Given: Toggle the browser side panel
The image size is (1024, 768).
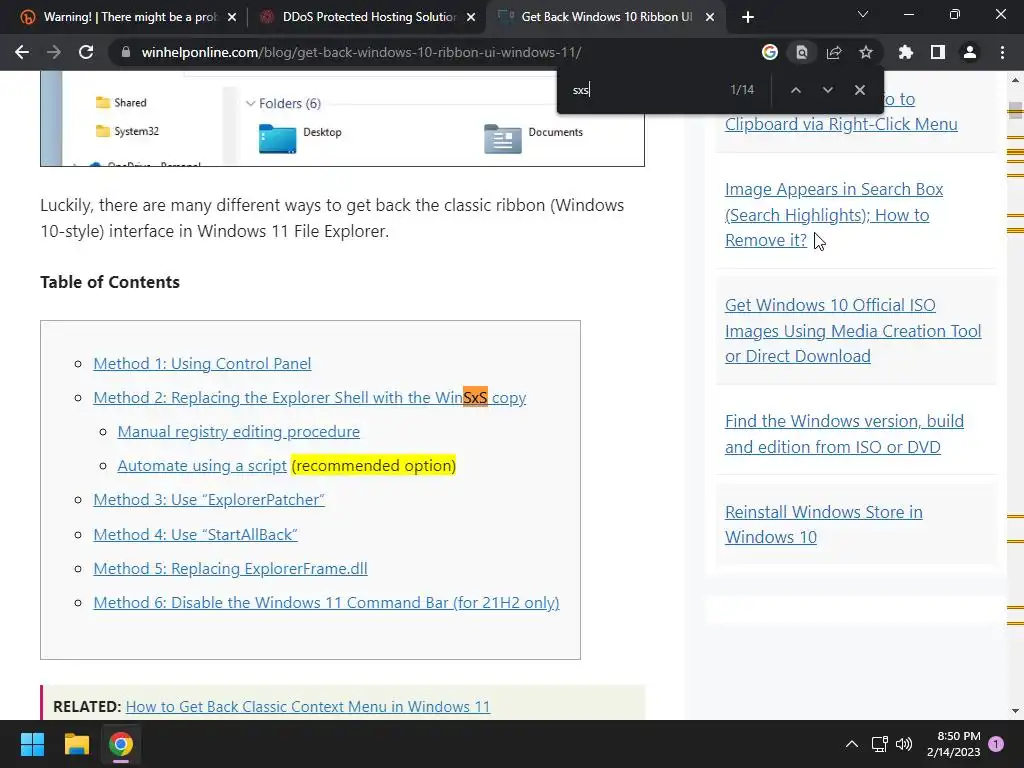Looking at the screenshot, I should point(938,52).
